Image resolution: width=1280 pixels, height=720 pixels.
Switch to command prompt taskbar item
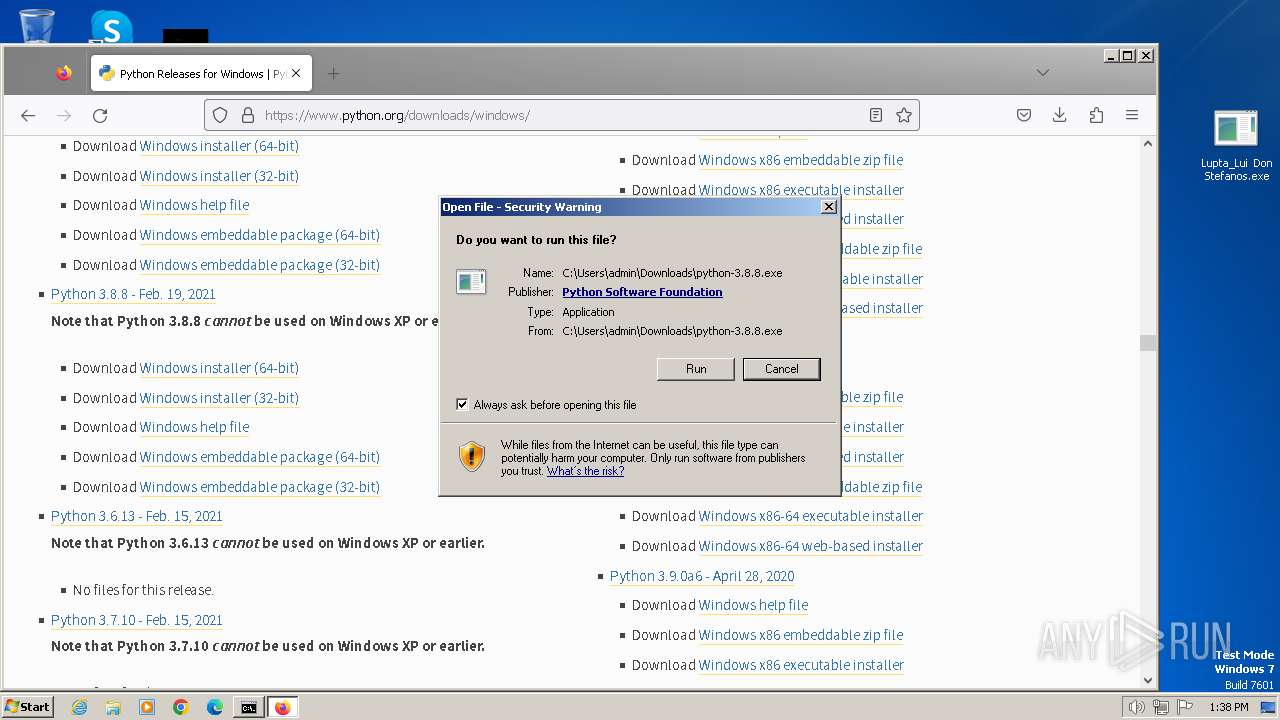(x=248, y=707)
